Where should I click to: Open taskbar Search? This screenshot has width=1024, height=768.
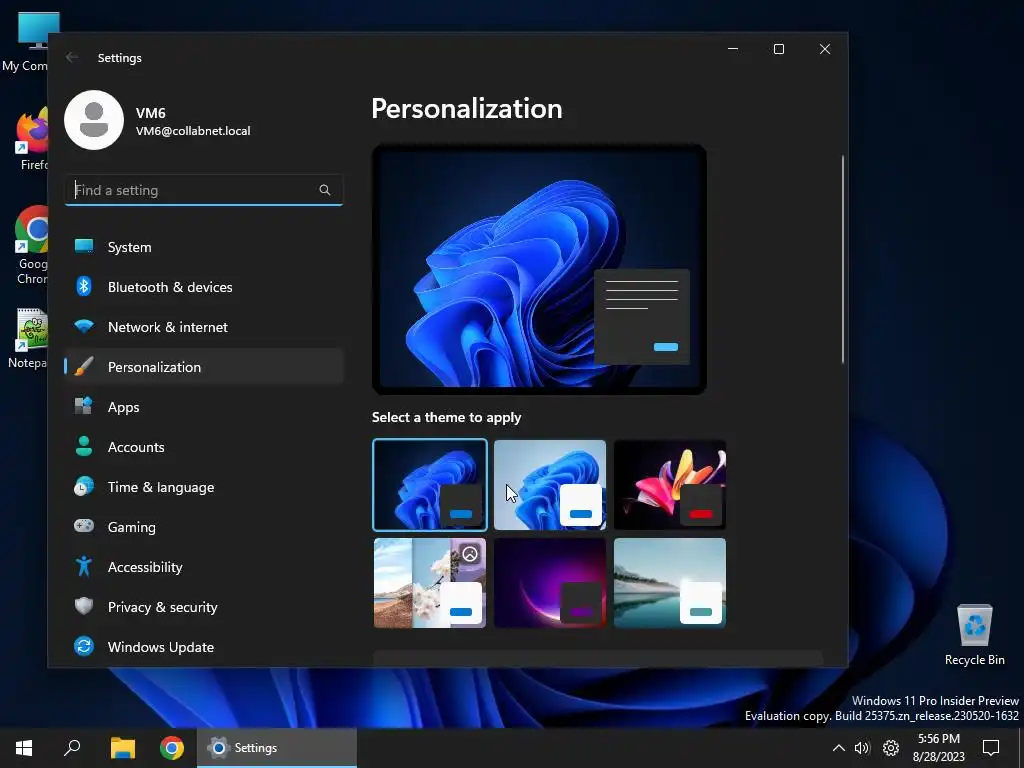(72, 748)
